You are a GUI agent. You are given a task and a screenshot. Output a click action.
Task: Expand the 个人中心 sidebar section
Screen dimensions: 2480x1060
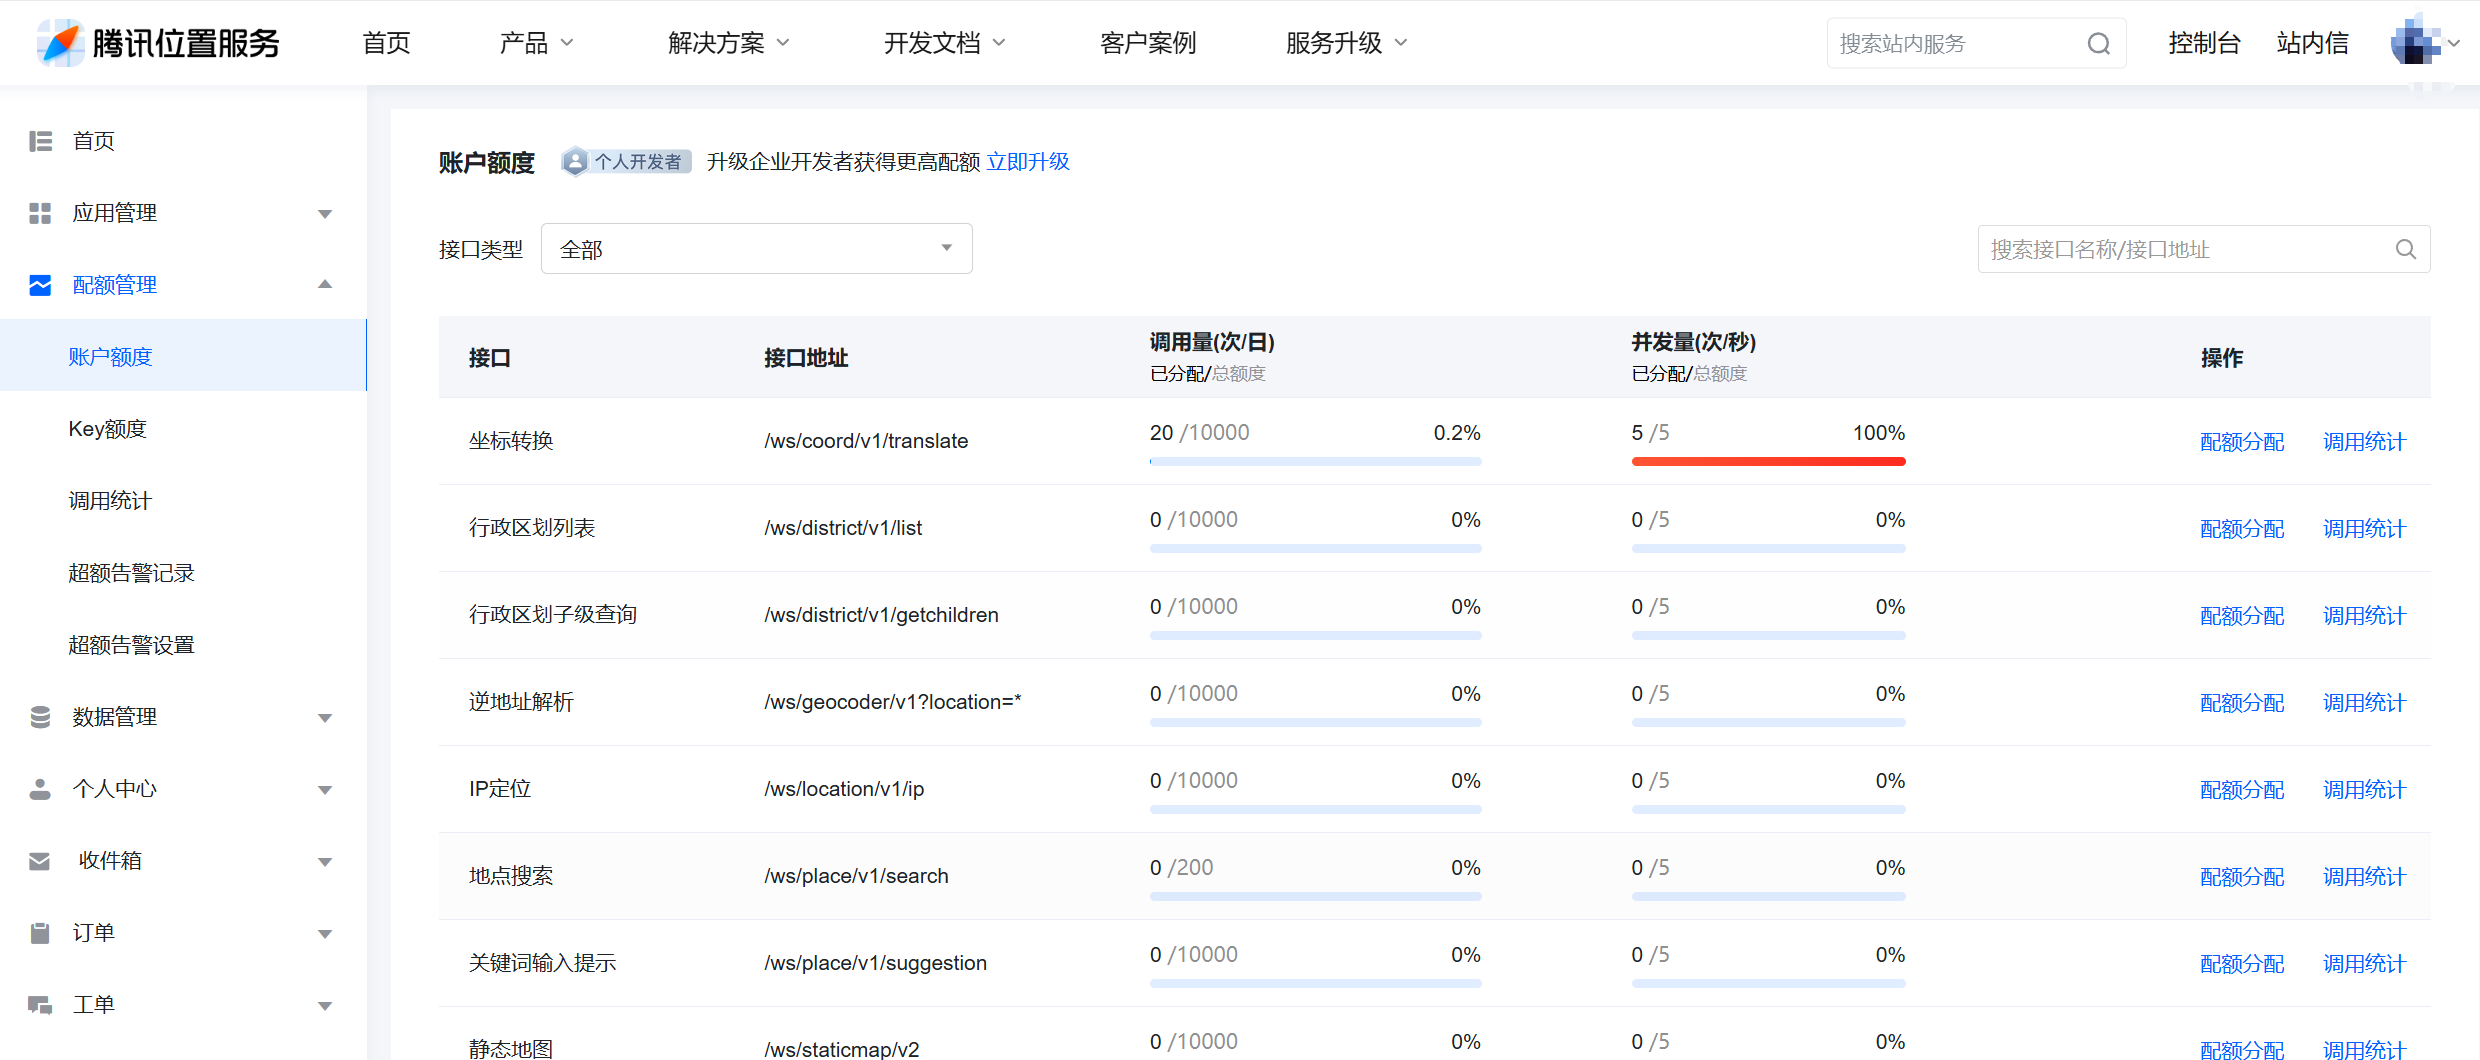324,790
